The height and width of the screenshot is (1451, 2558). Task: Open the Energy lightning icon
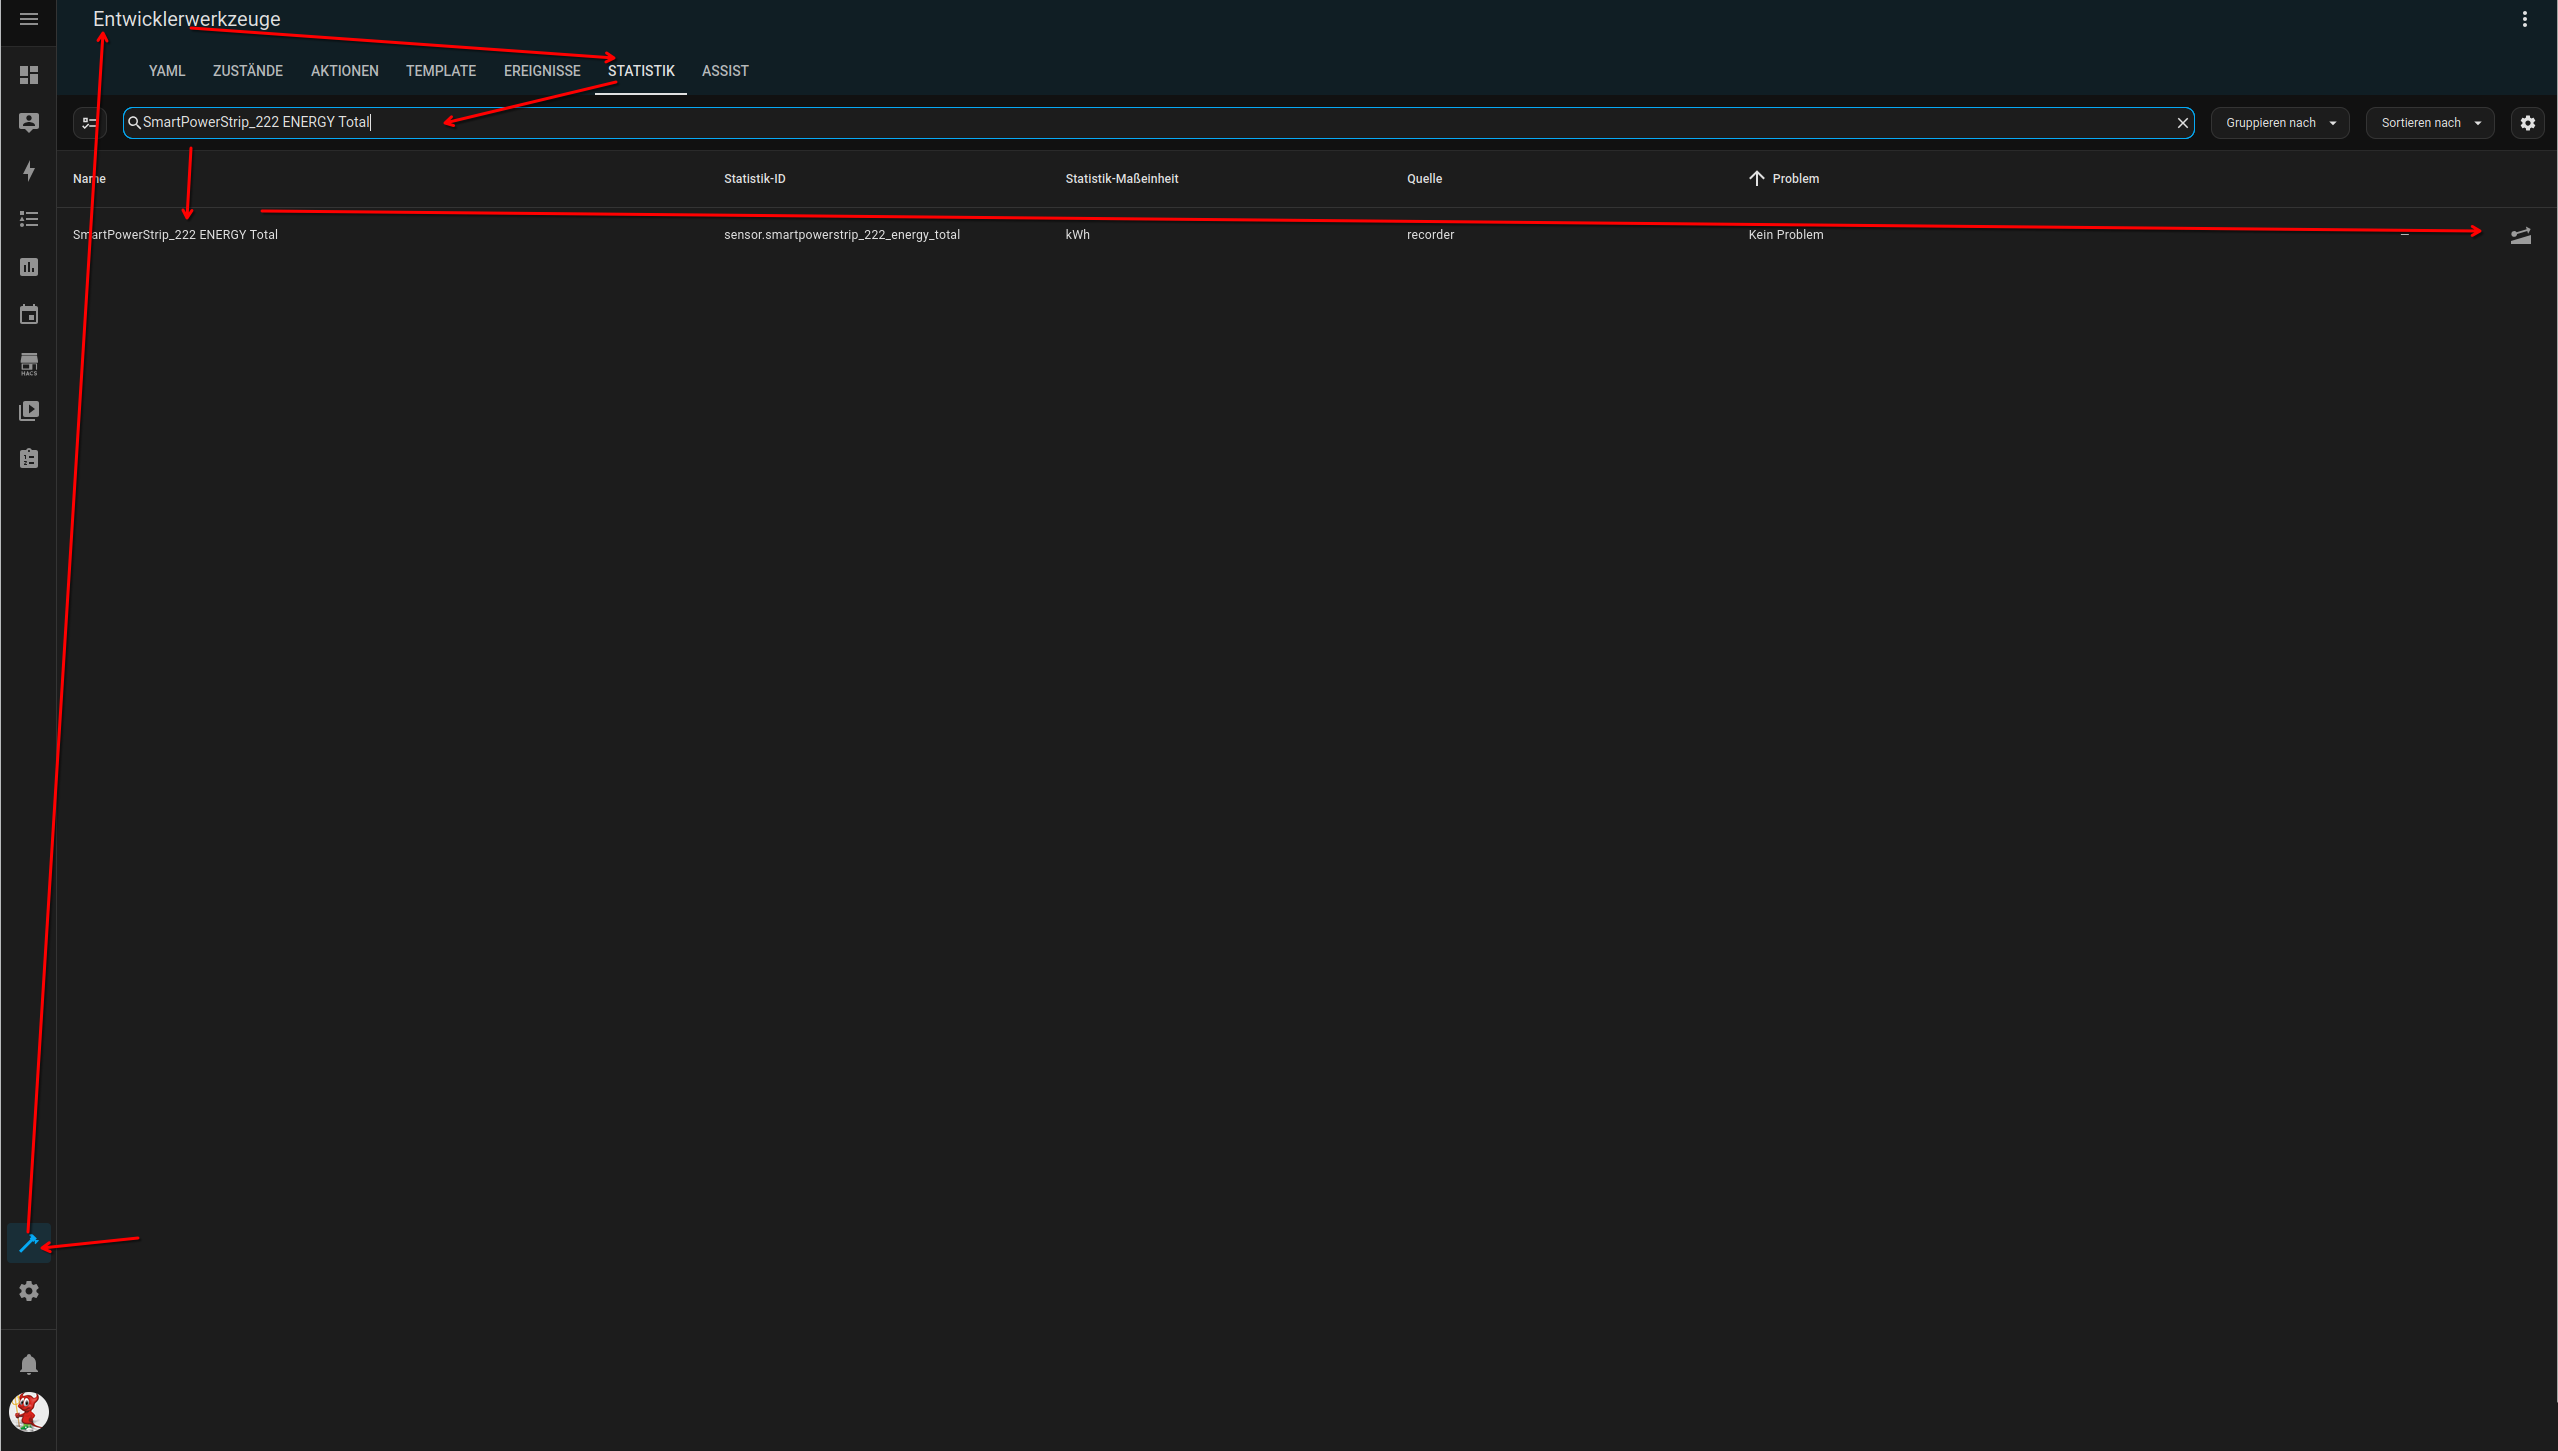click(x=29, y=171)
